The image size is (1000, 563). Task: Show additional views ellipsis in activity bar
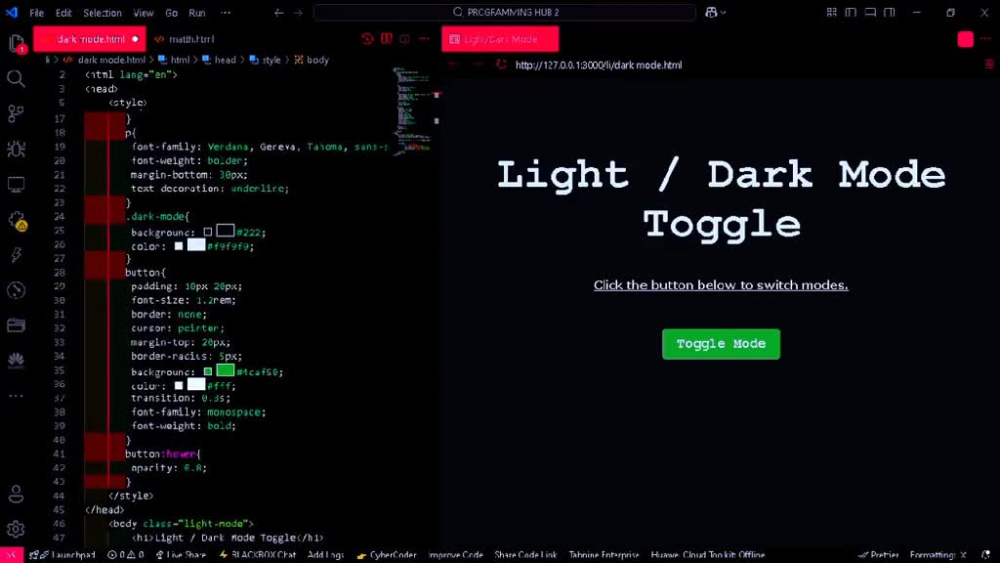click(x=16, y=396)
